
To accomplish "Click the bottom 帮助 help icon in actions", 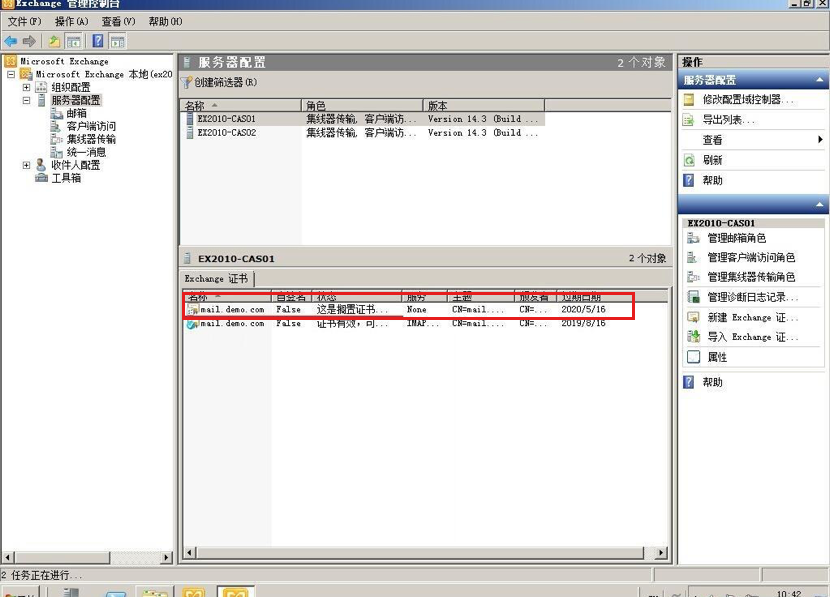I will tap(689, 382).
